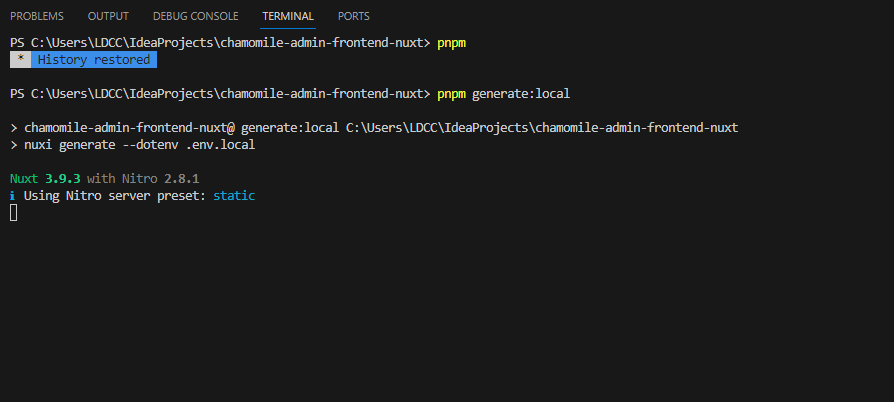Viewport: 894px width, 402px height.
Task: Click the blue info icon before Using Nitro
Action: [x=13, y=196]
